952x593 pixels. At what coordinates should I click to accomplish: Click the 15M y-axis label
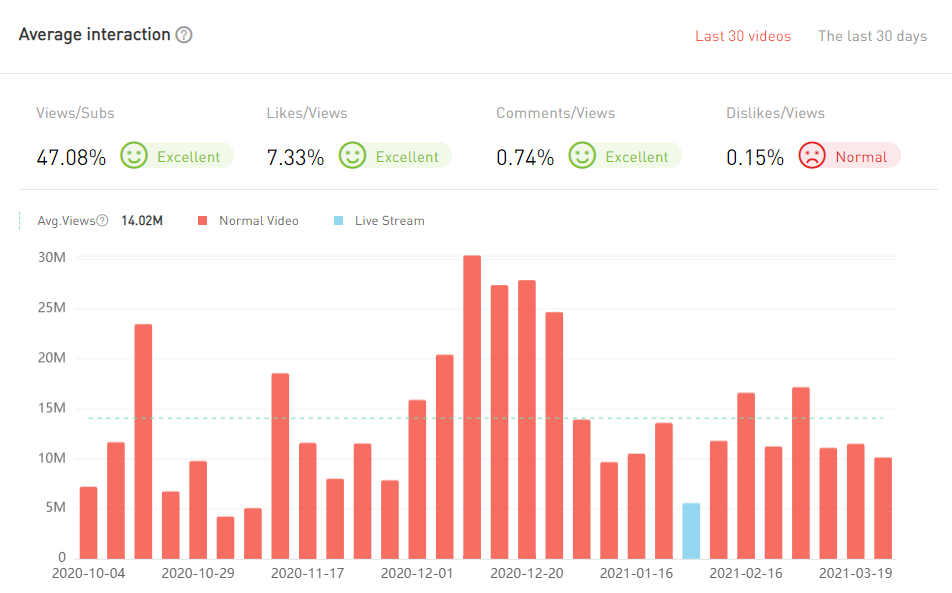pos(52,408)
